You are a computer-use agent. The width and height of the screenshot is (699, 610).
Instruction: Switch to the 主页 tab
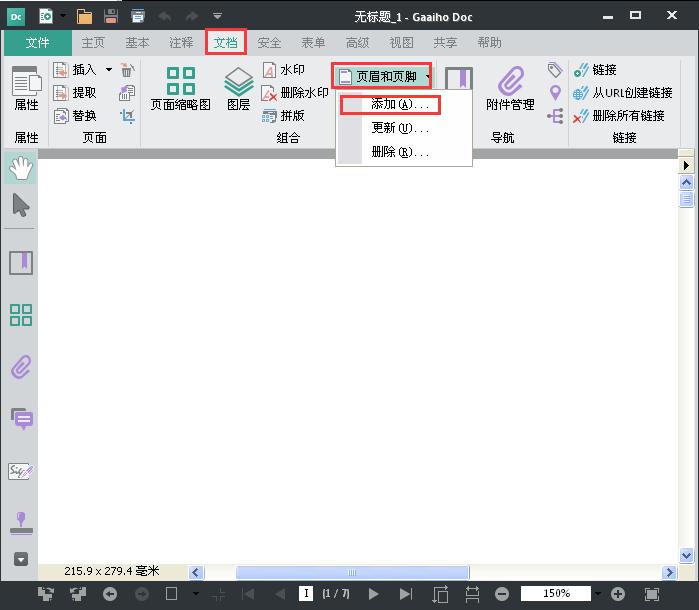point(93,43)
